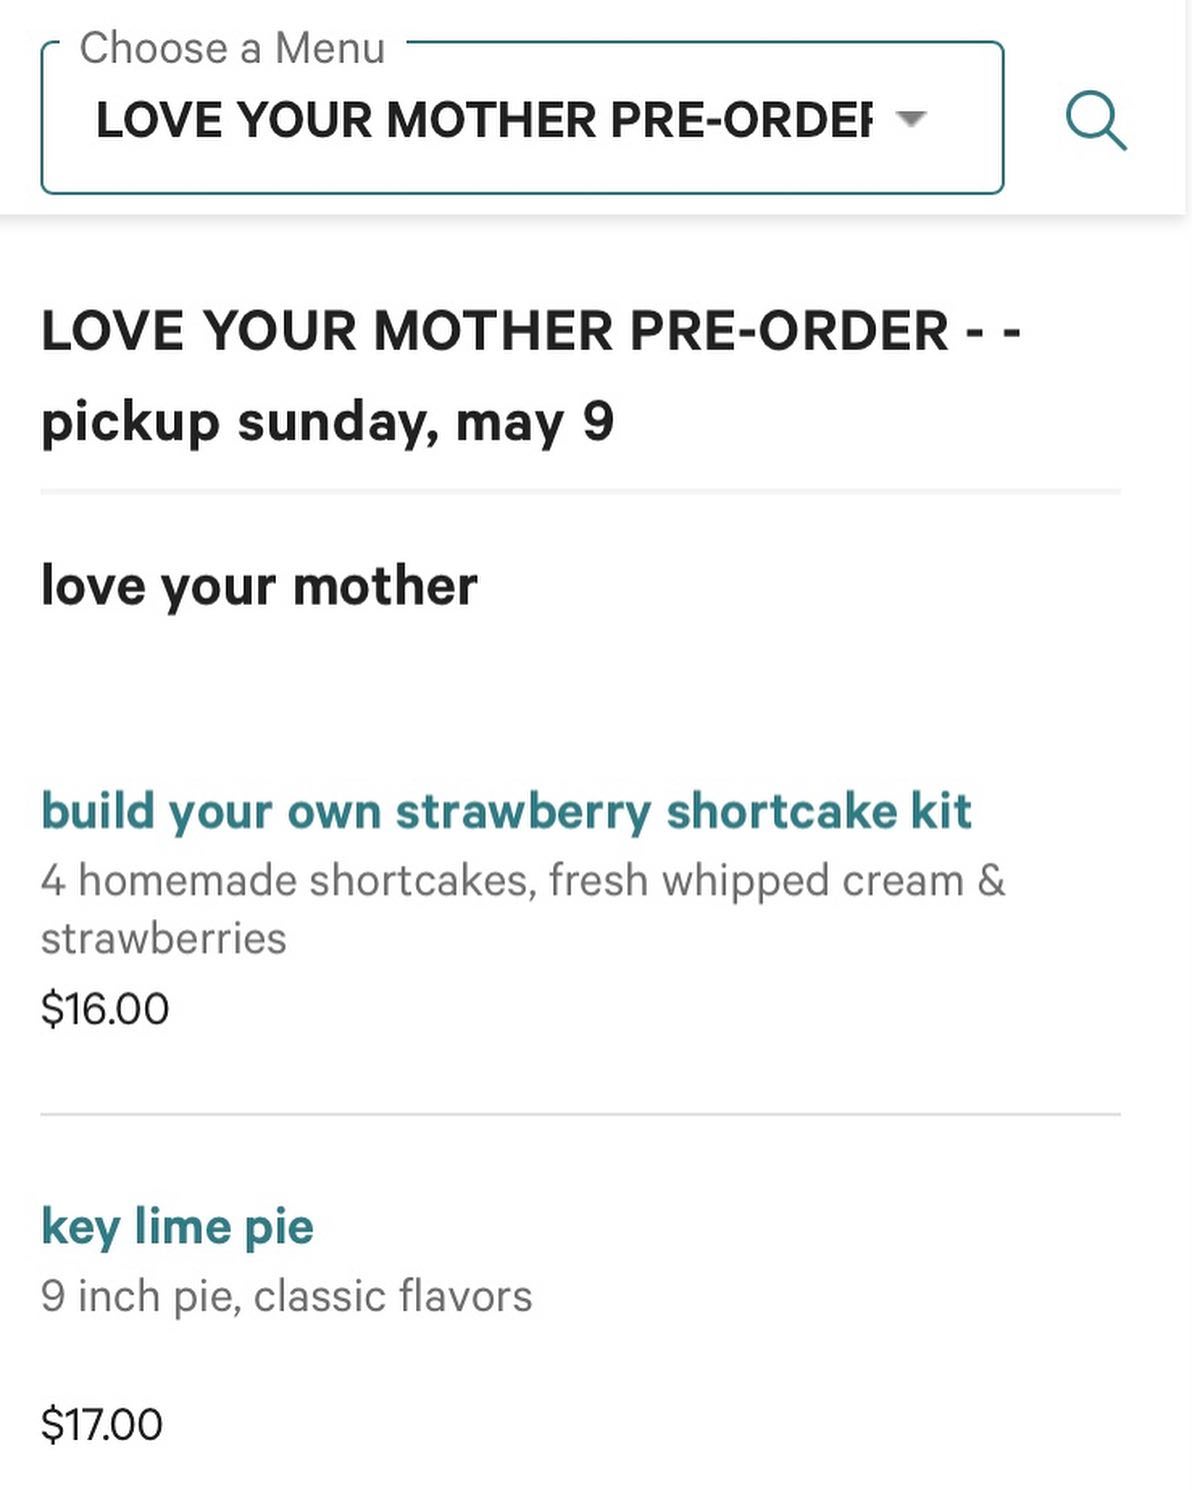Open the selected menu combo box text

click(x=483, y=120)
